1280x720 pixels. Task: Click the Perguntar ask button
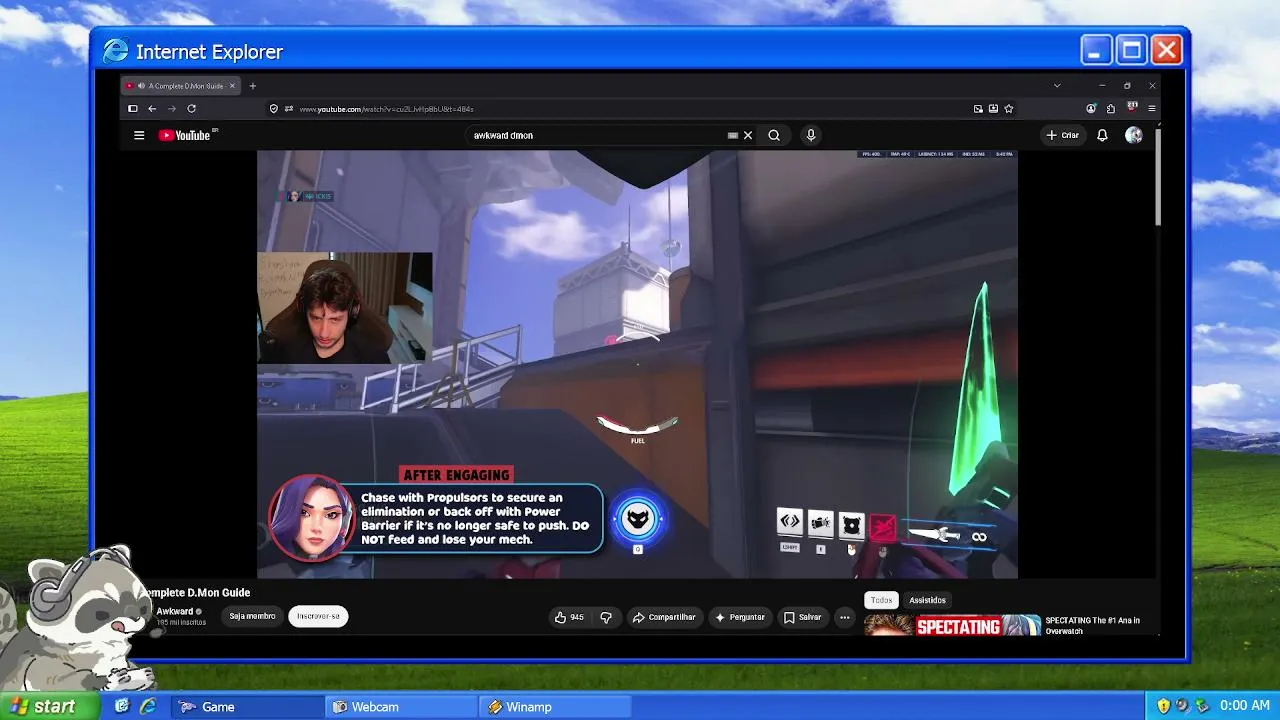(x=740, y=617)
